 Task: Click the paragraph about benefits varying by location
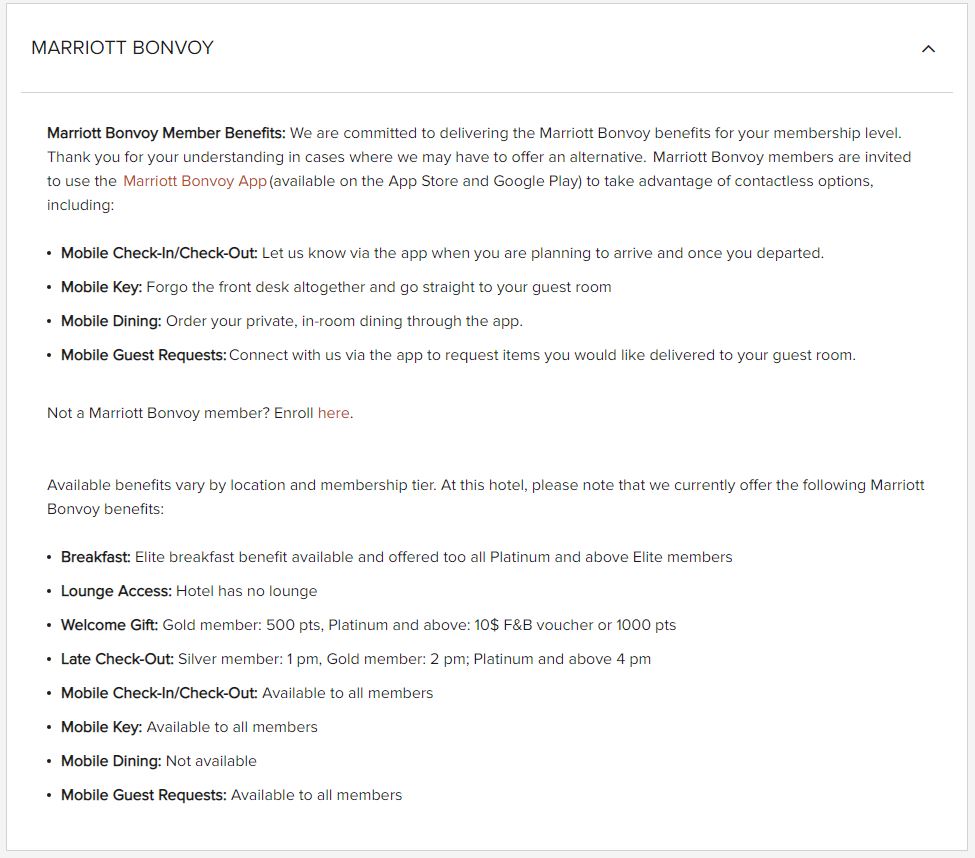486,496
